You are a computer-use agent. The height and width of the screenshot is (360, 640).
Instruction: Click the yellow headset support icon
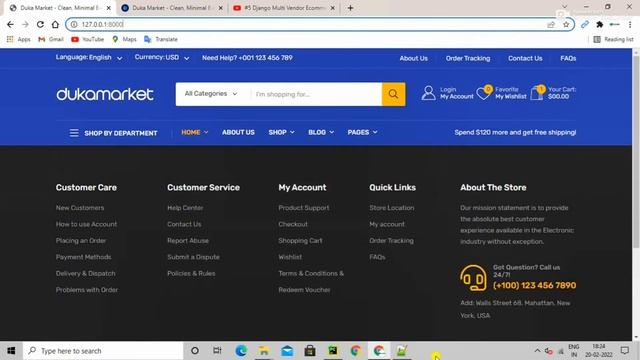[x=473, y=278]
